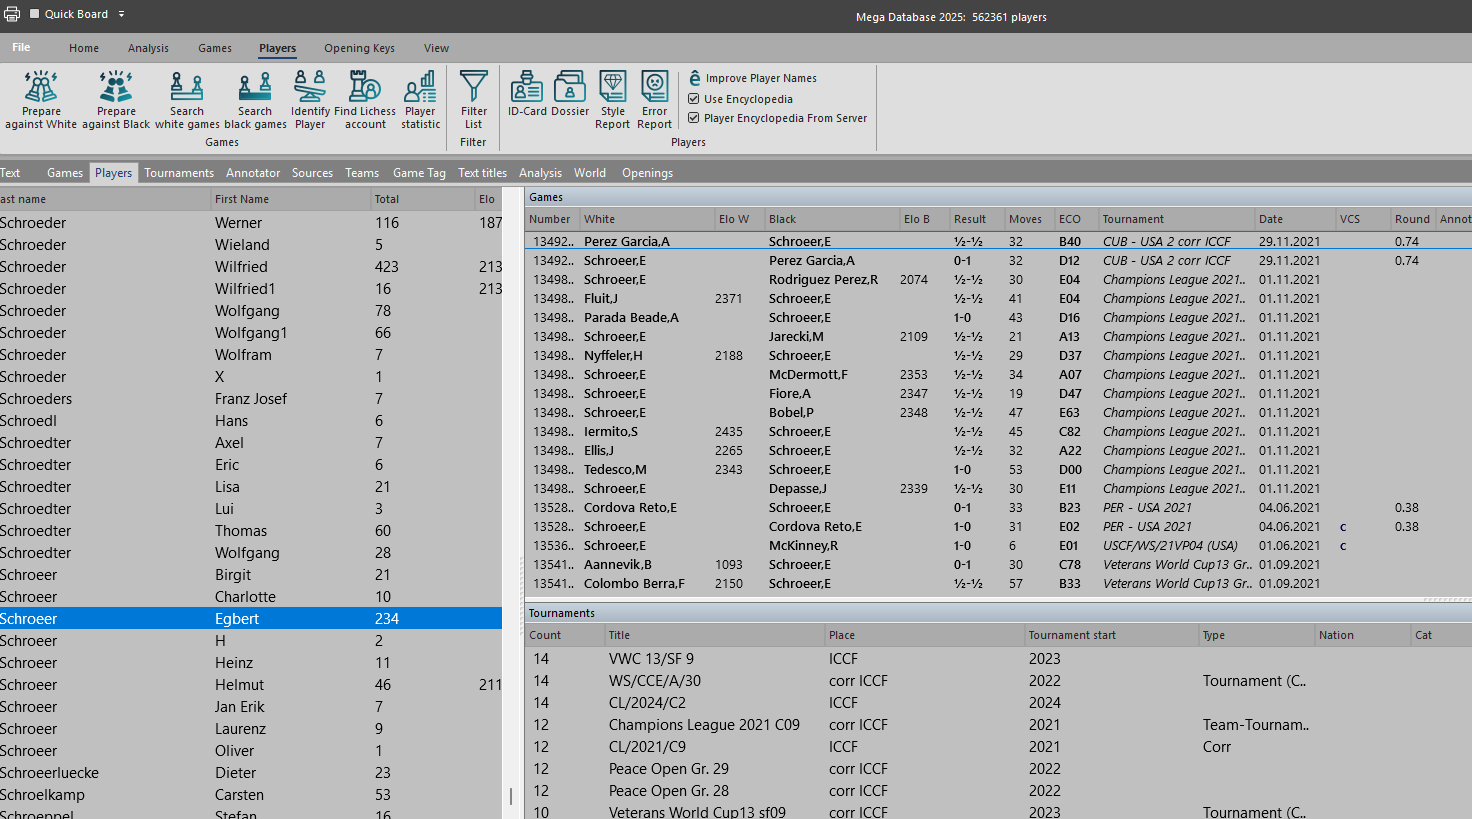Open the Opening Keys ribbon tab
This screenshot has width=1472, height=819.
359,48
